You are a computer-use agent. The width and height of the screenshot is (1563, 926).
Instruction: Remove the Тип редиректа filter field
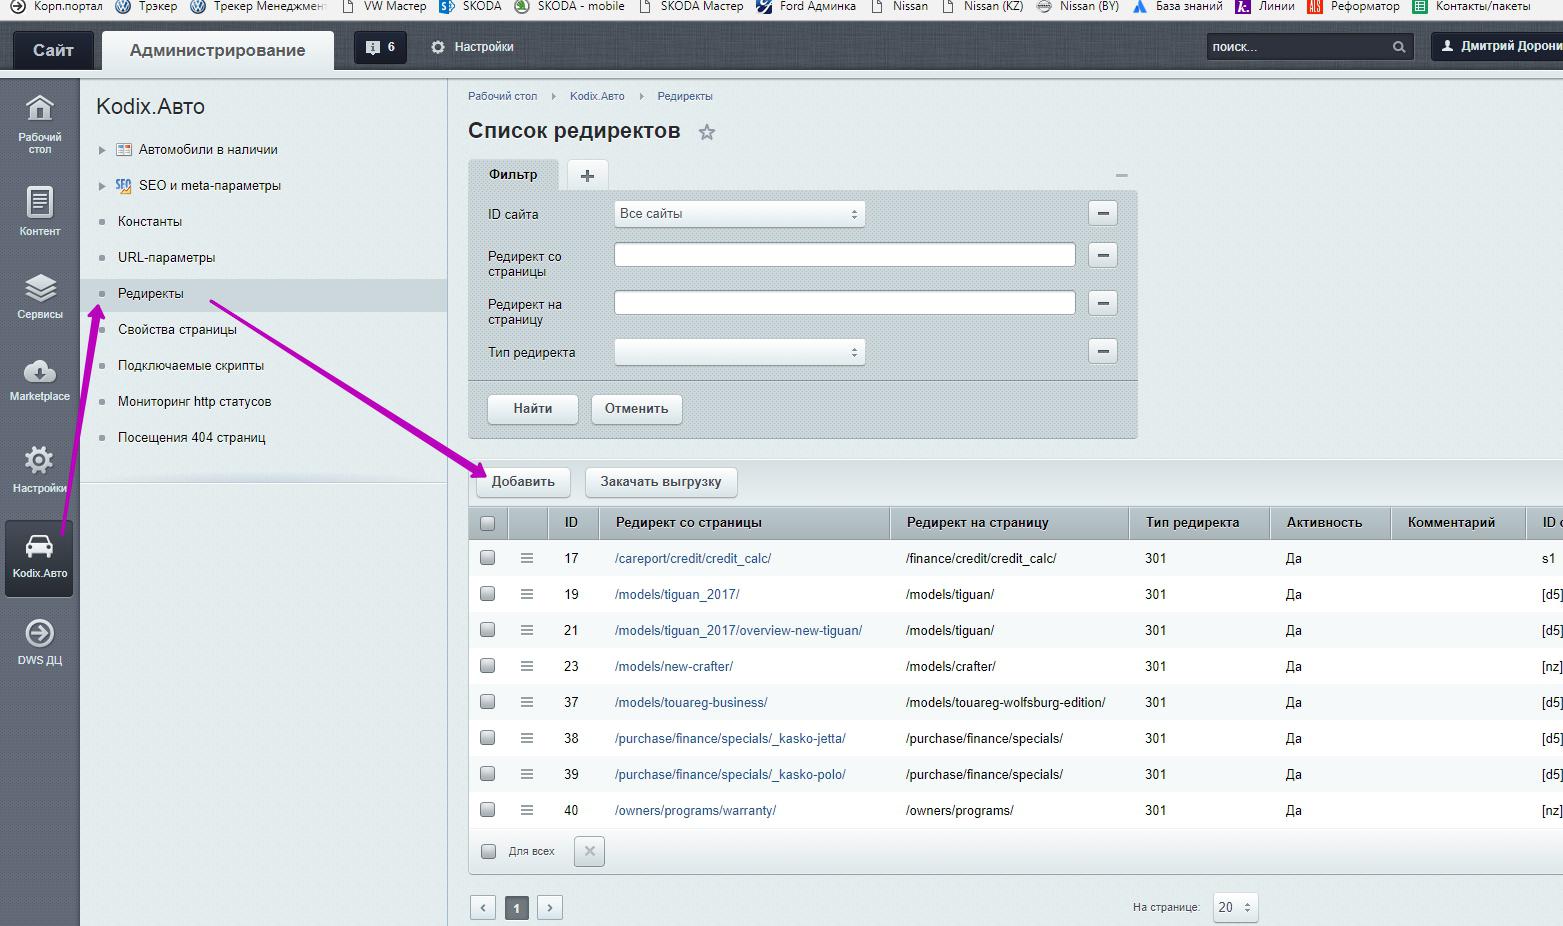click(1102, 351)
